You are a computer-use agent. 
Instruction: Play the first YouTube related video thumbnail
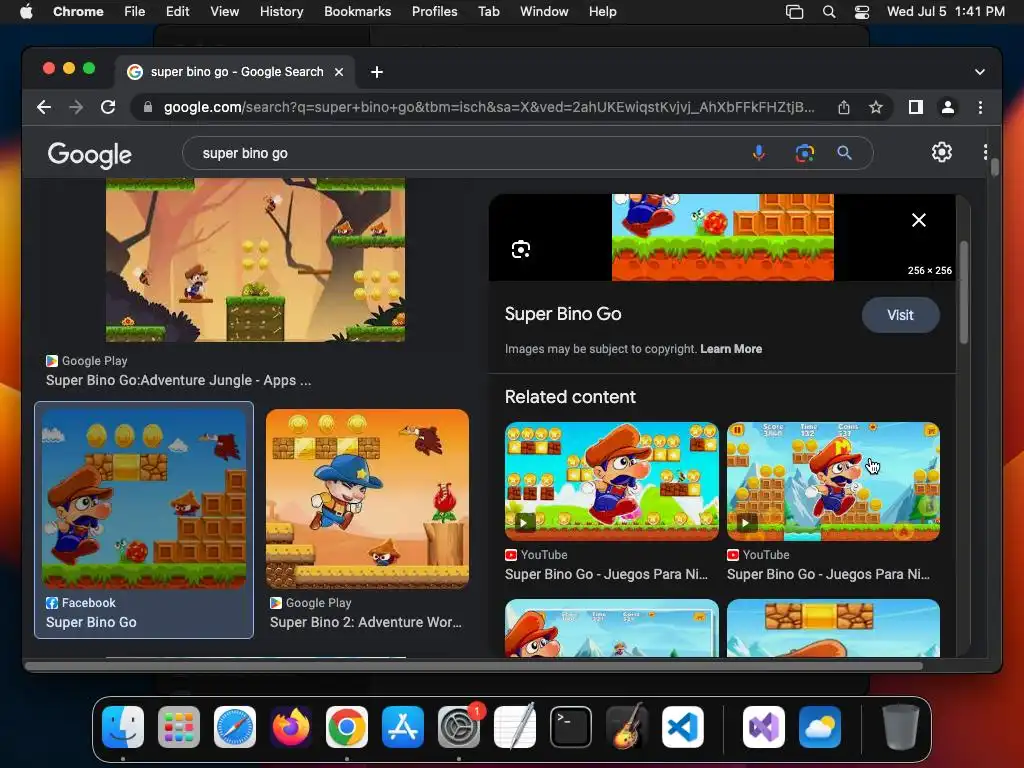[611, 481]
